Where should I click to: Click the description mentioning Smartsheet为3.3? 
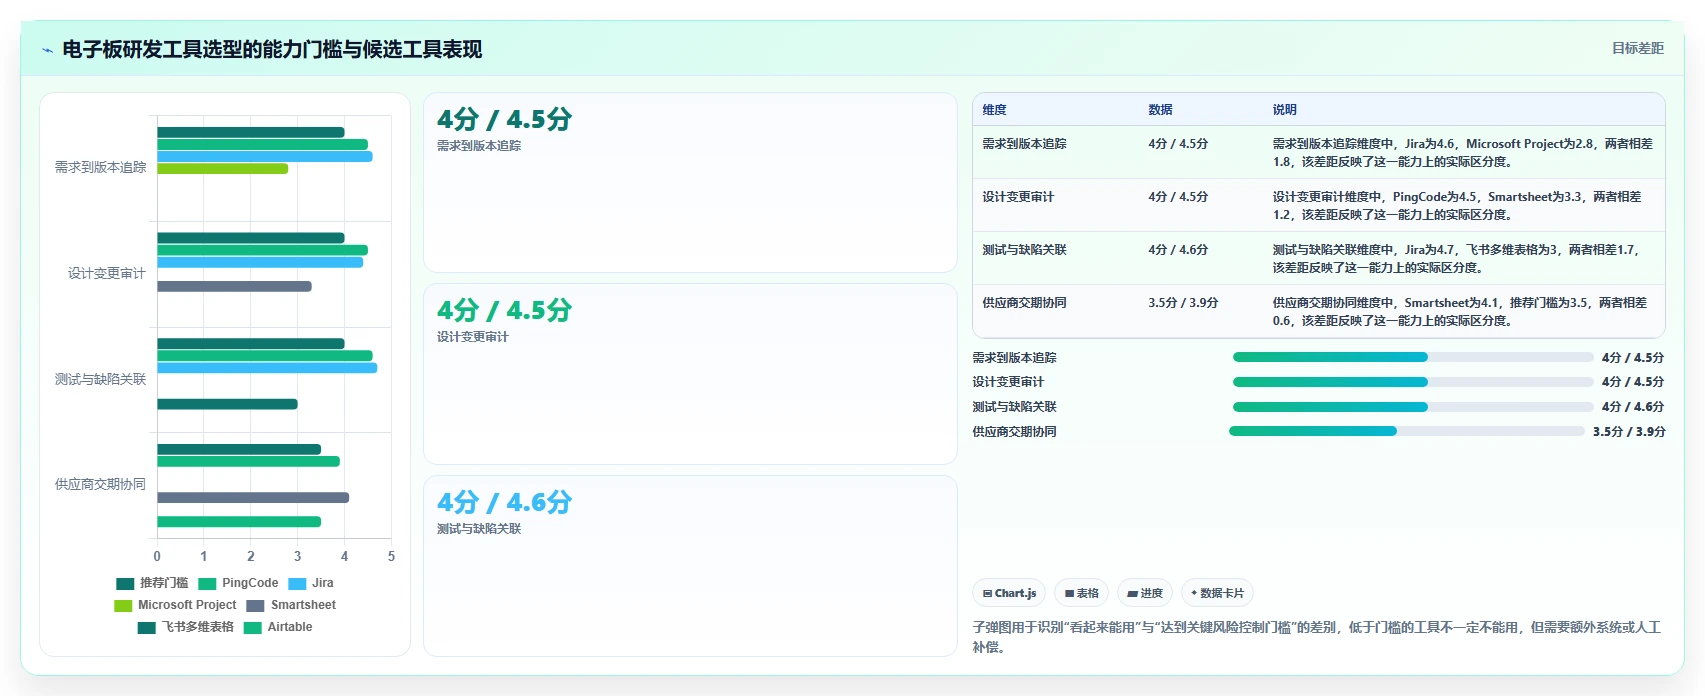(x=1457, y=206)
